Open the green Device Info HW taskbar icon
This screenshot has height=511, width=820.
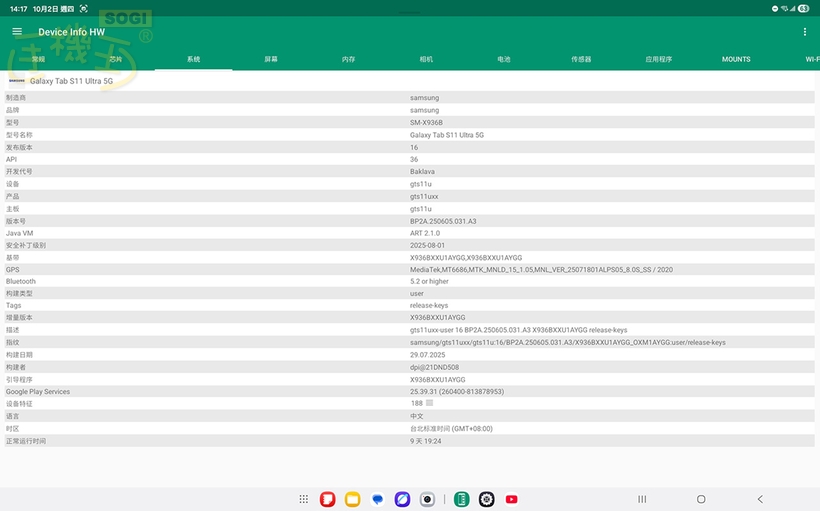pyautogui.click(x=462, y=499)
